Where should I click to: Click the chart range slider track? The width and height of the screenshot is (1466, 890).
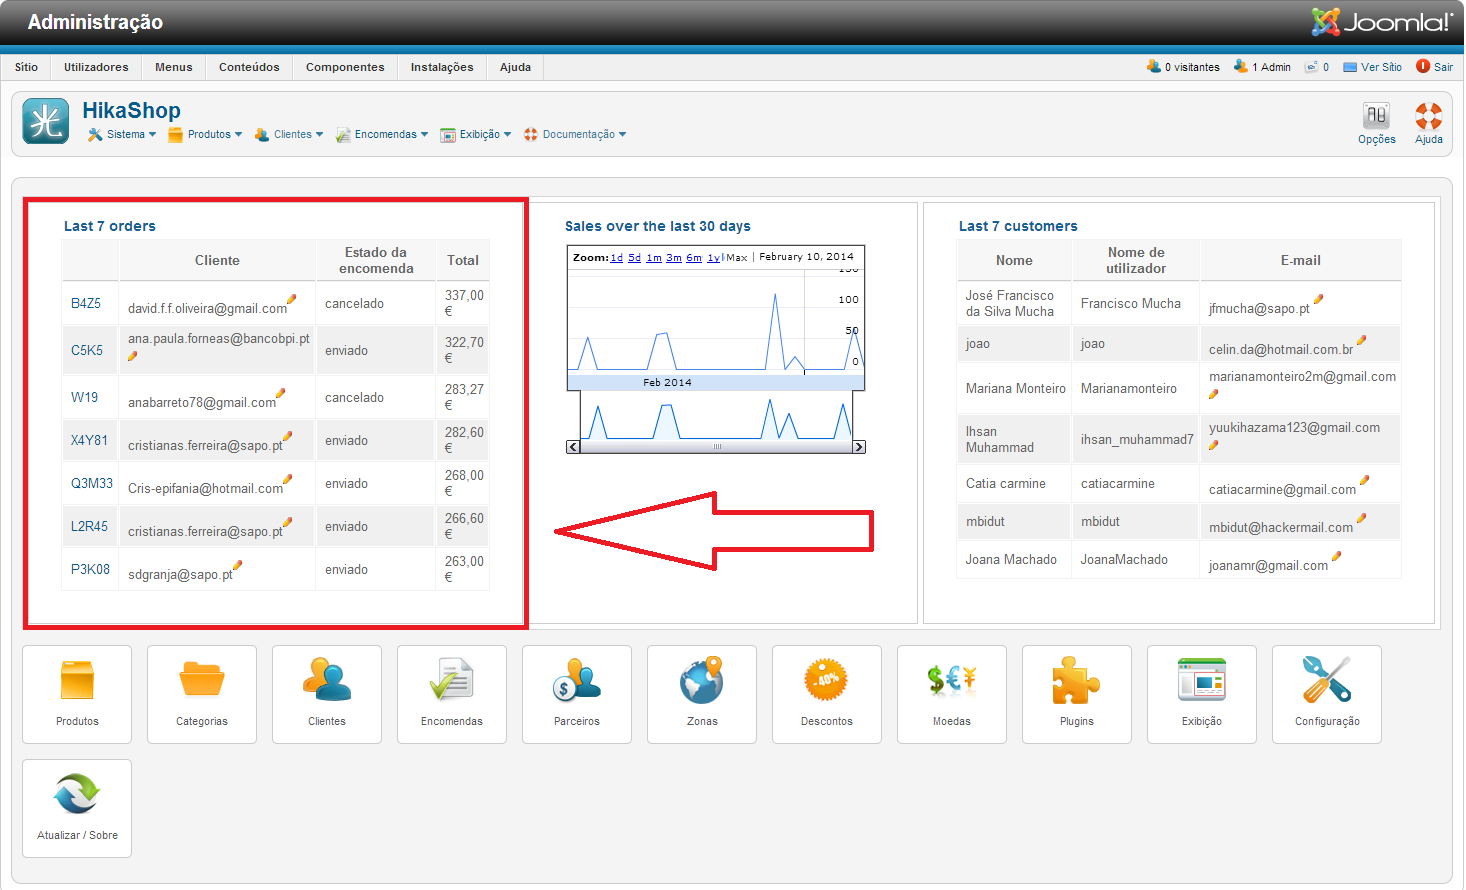(x=716, y=447)
